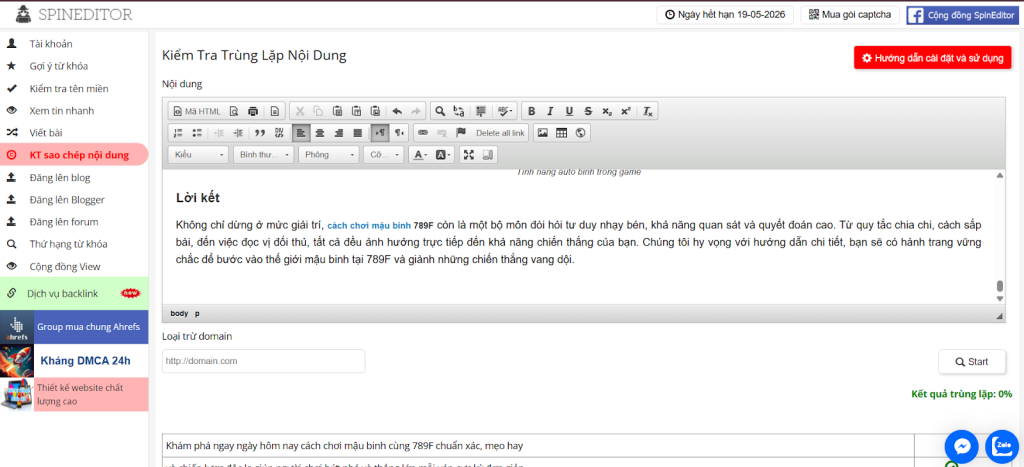Click Hướng dẫn cài đặt và sử dụng button
Viewport: 1024px width, 467px height.
(932, 58)
